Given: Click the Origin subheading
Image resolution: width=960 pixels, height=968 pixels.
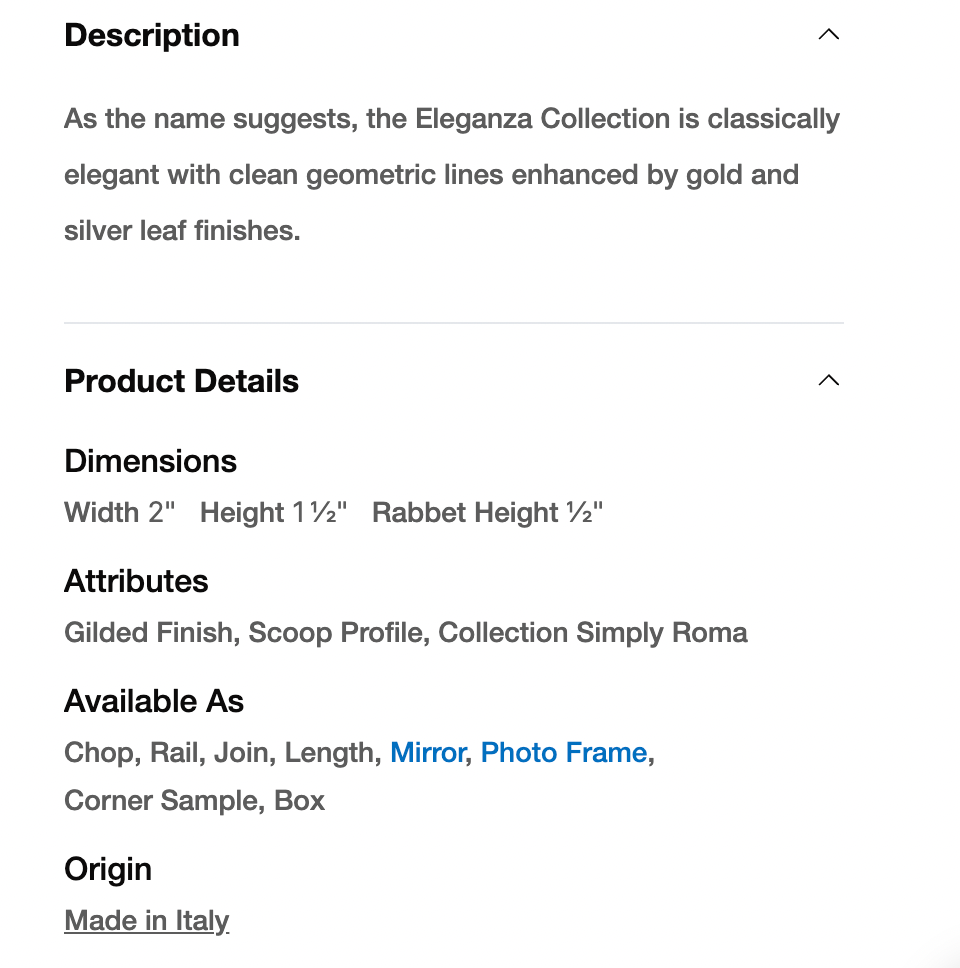Looking at the screenshot, I should click(x=108, y=869).
